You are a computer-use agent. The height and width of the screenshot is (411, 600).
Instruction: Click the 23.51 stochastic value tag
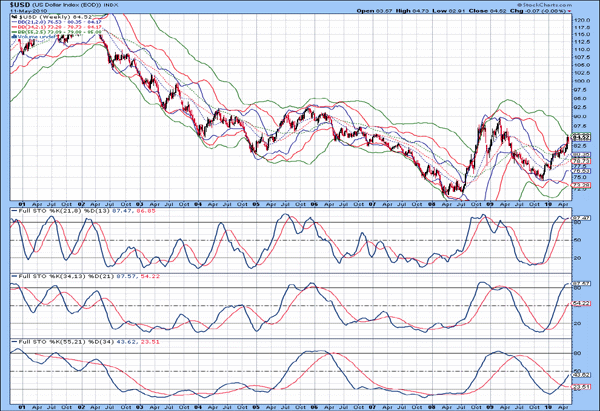pos(579,385)
